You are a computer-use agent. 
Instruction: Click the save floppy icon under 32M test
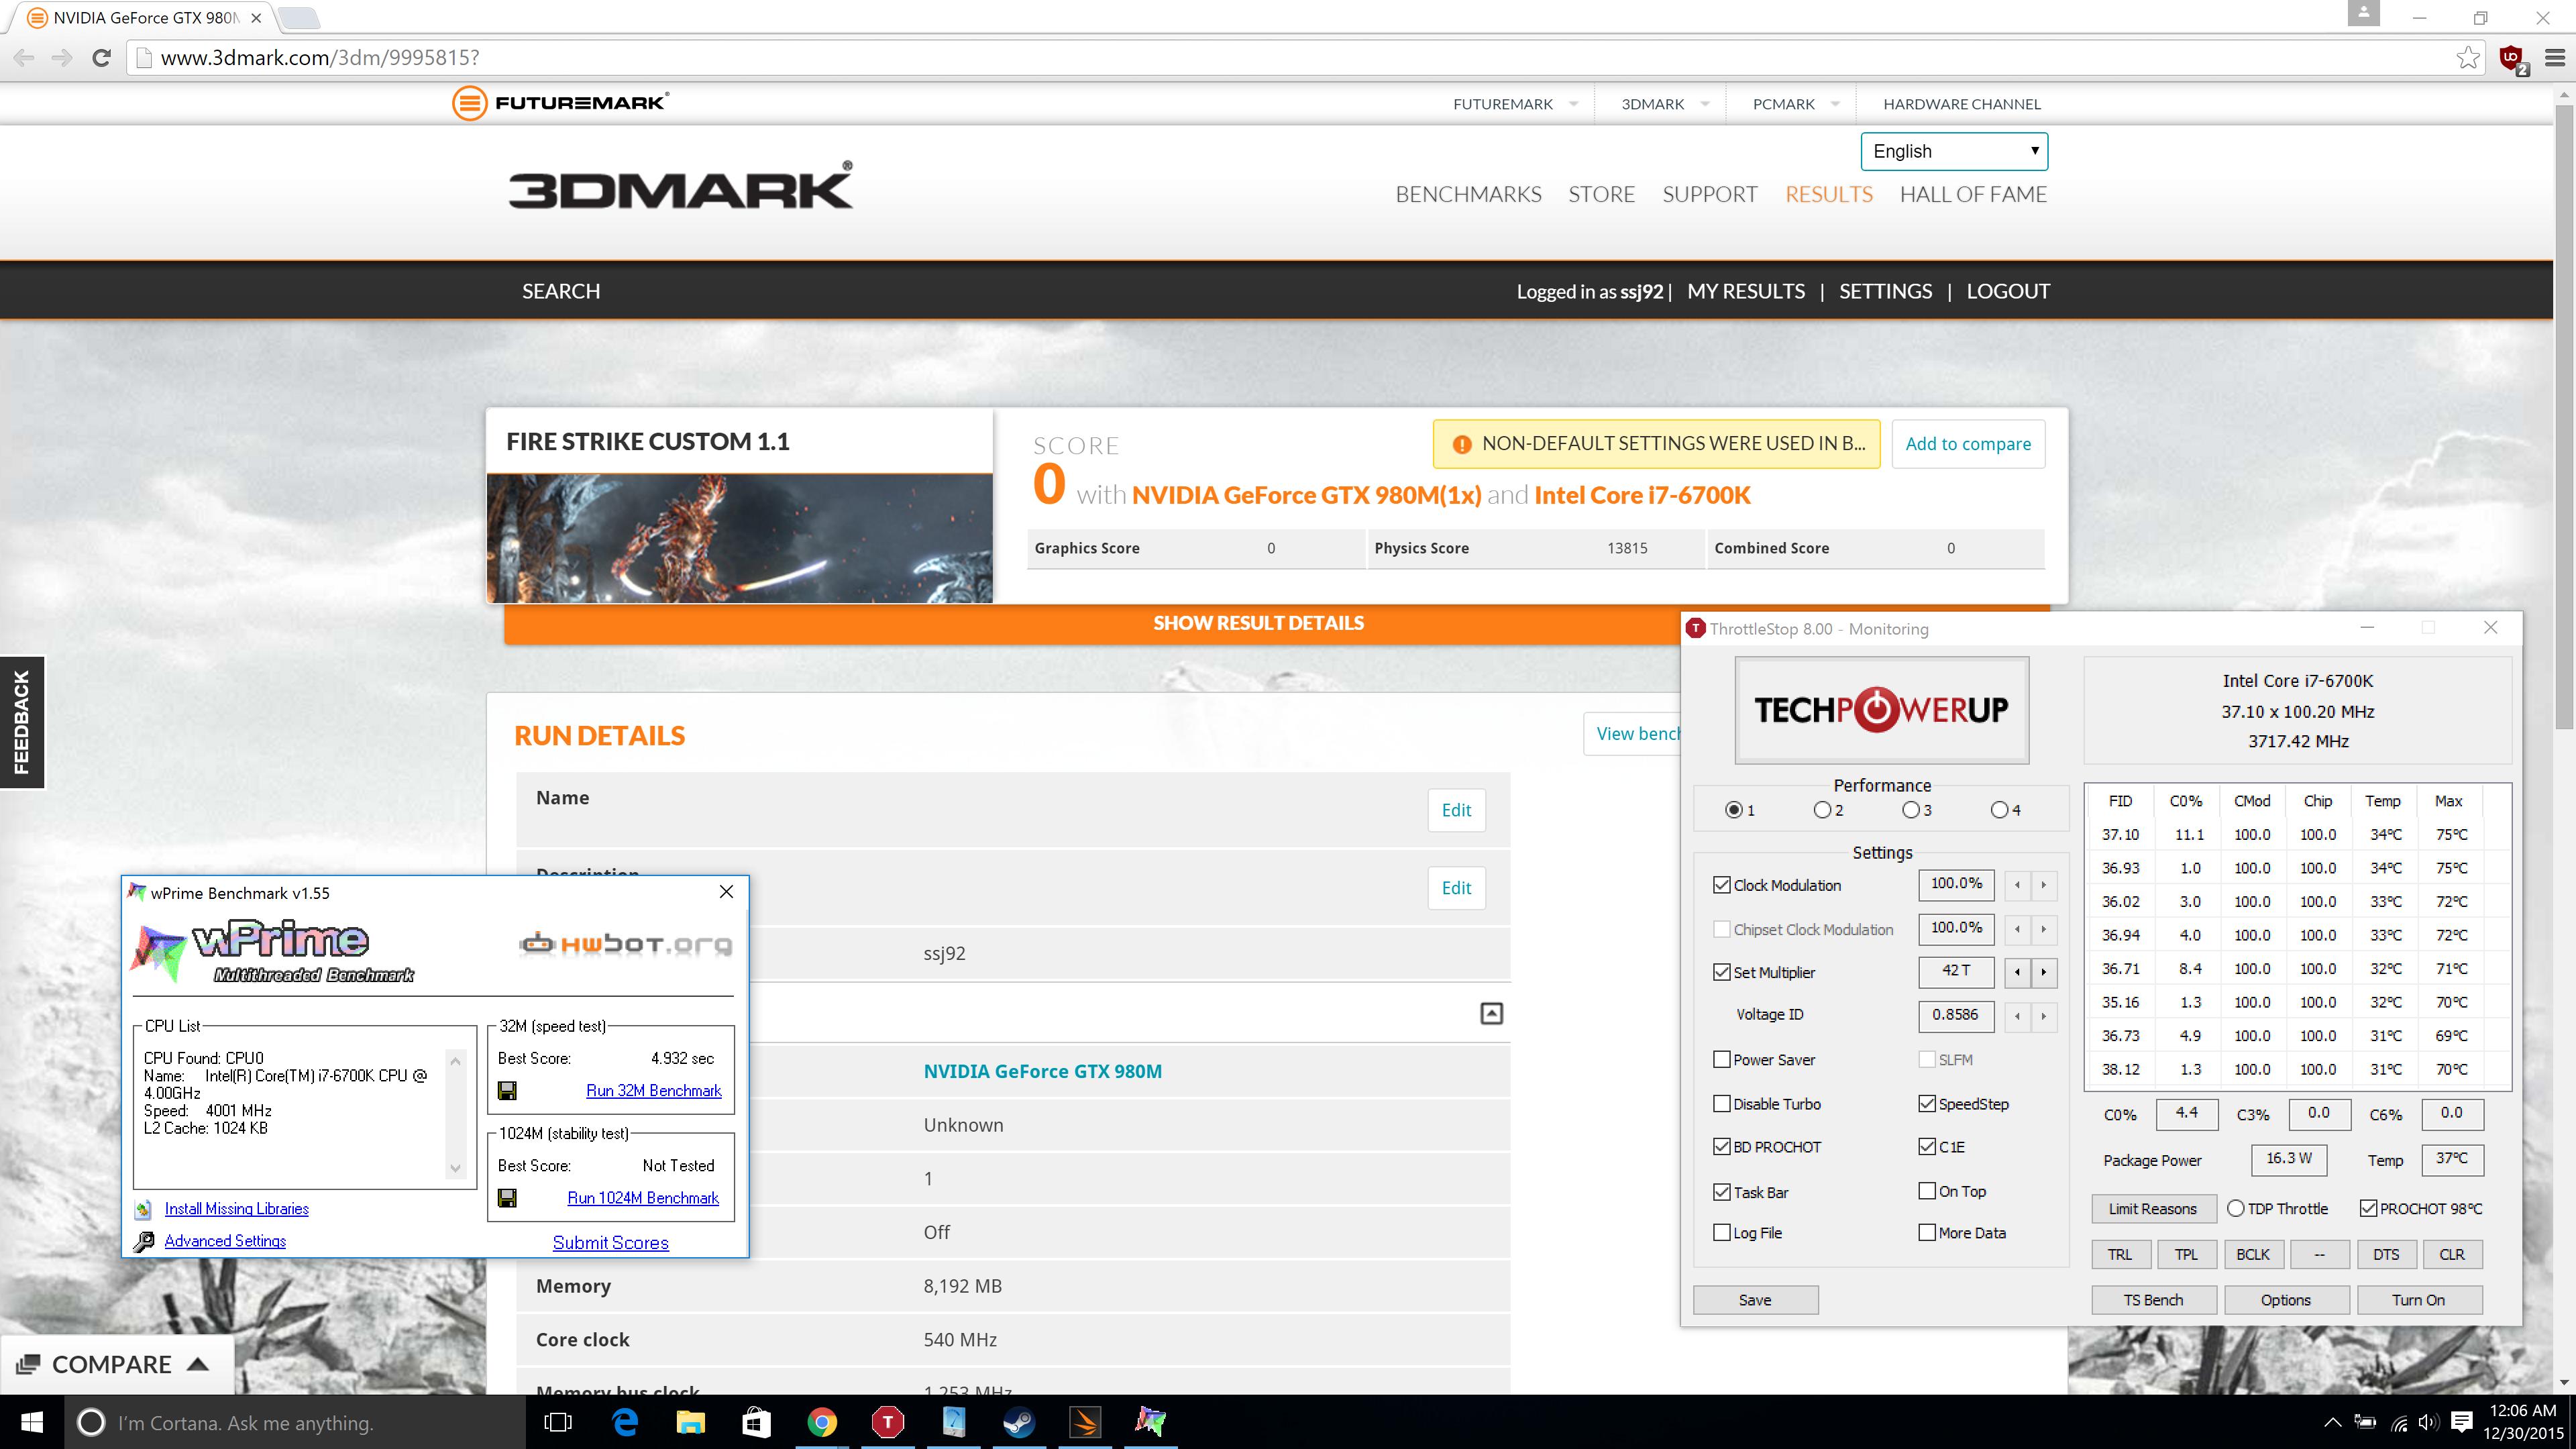[507, 1091]
